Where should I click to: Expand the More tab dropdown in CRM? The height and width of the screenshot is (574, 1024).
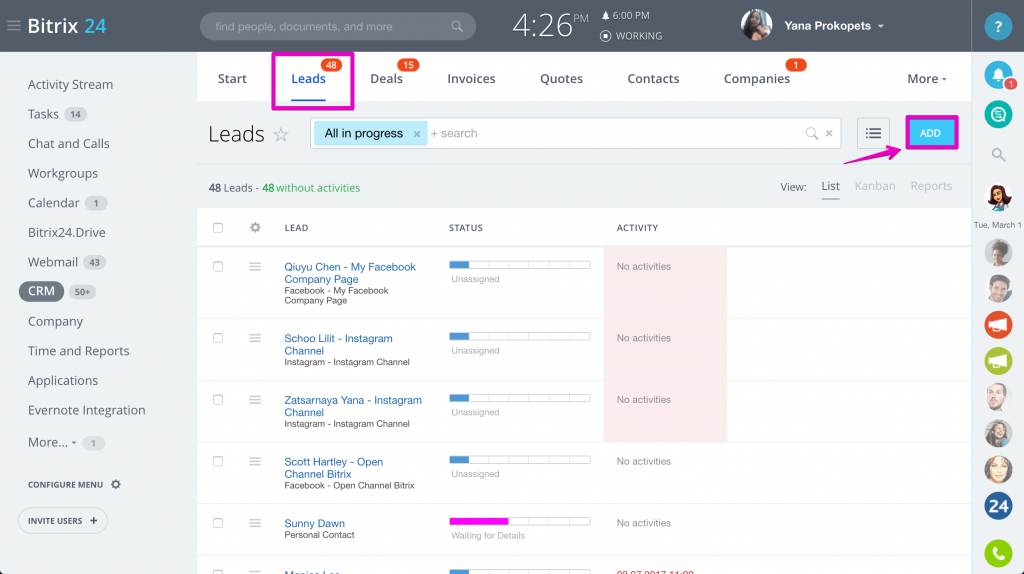927,78
